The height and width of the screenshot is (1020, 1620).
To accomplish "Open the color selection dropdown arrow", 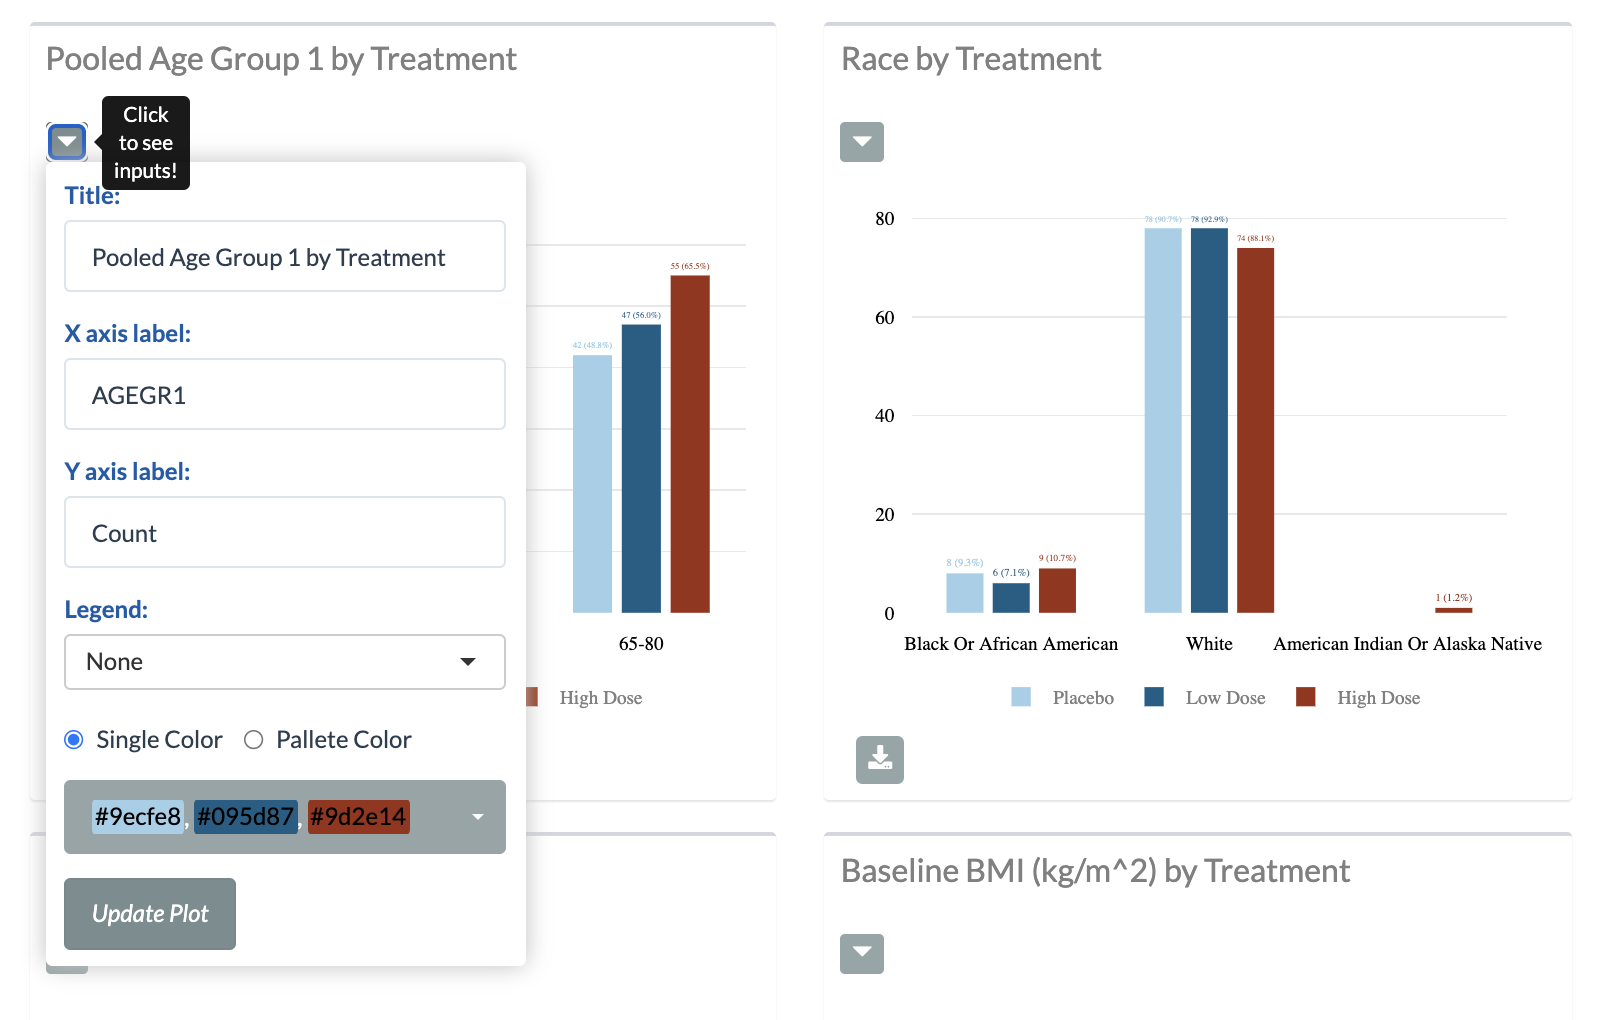I will pos(477,817).
